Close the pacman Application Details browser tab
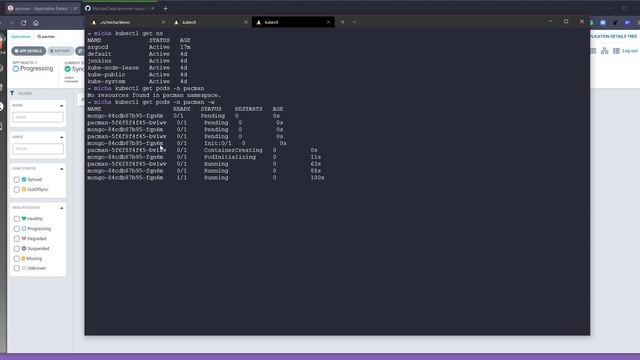 75,8
